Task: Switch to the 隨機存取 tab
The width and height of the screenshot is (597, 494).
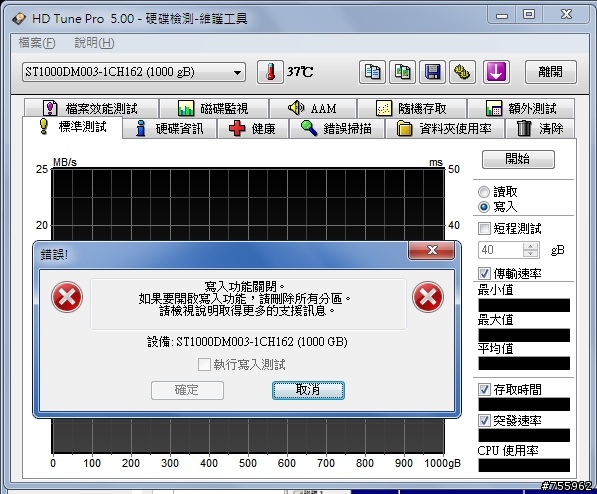Action: coord(412,109)
